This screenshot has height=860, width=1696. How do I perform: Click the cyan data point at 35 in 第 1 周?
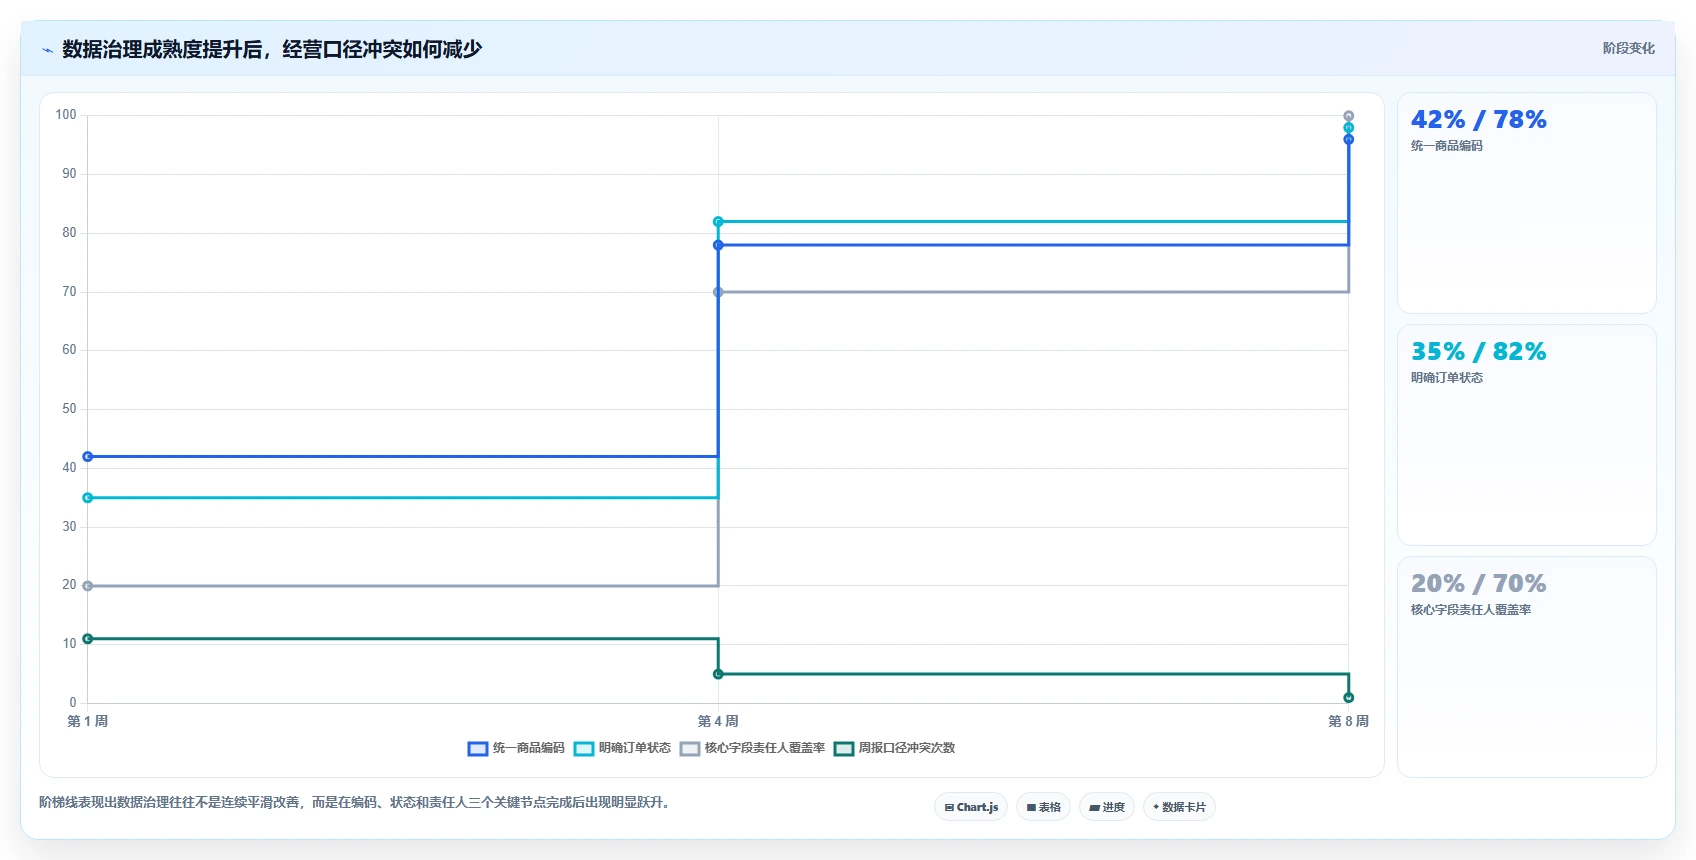(x=88, y=498)
